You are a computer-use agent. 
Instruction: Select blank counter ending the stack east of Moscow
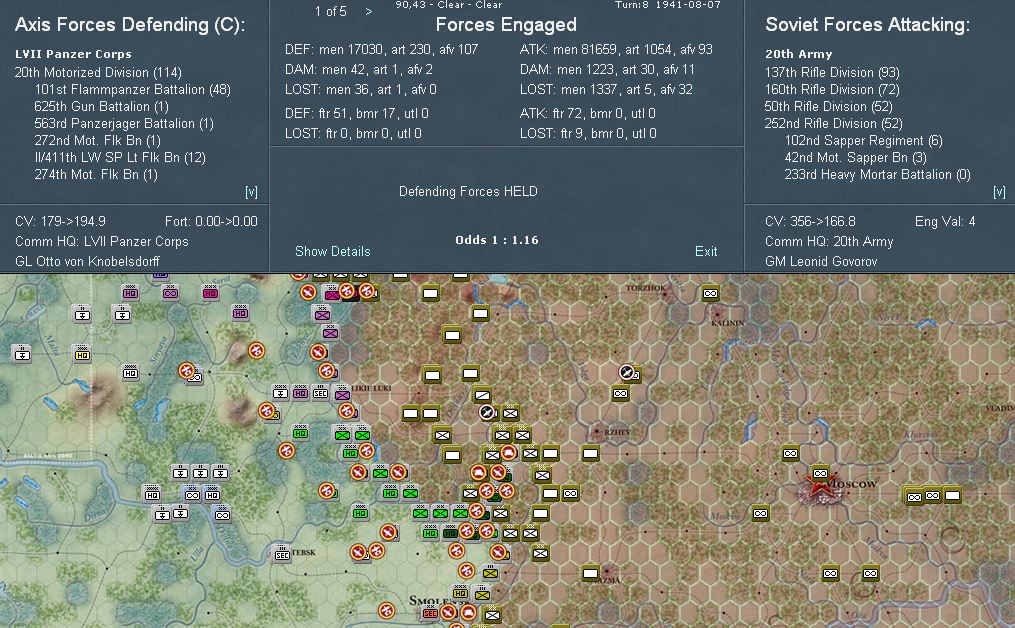pyautogui.click(x=952, y=495)
